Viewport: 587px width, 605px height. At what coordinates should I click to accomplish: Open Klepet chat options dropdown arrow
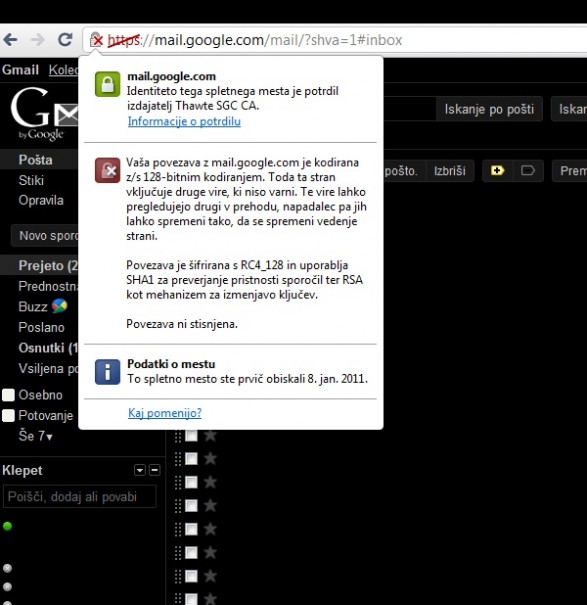(x=140, y=470)
